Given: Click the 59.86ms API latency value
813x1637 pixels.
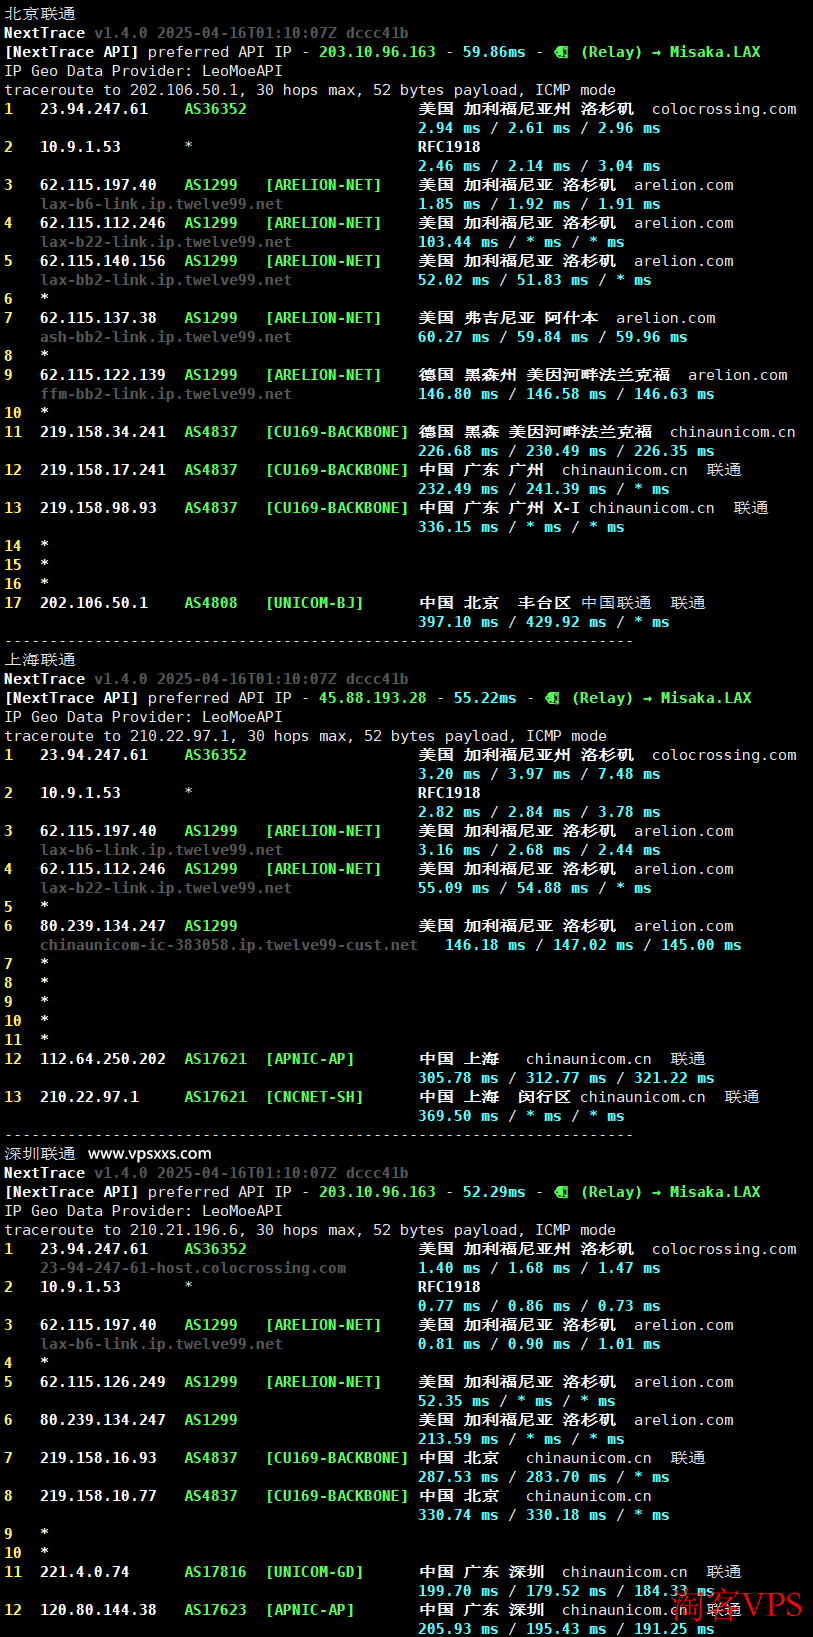Looking at the screenshot, I should click(494, 52).
